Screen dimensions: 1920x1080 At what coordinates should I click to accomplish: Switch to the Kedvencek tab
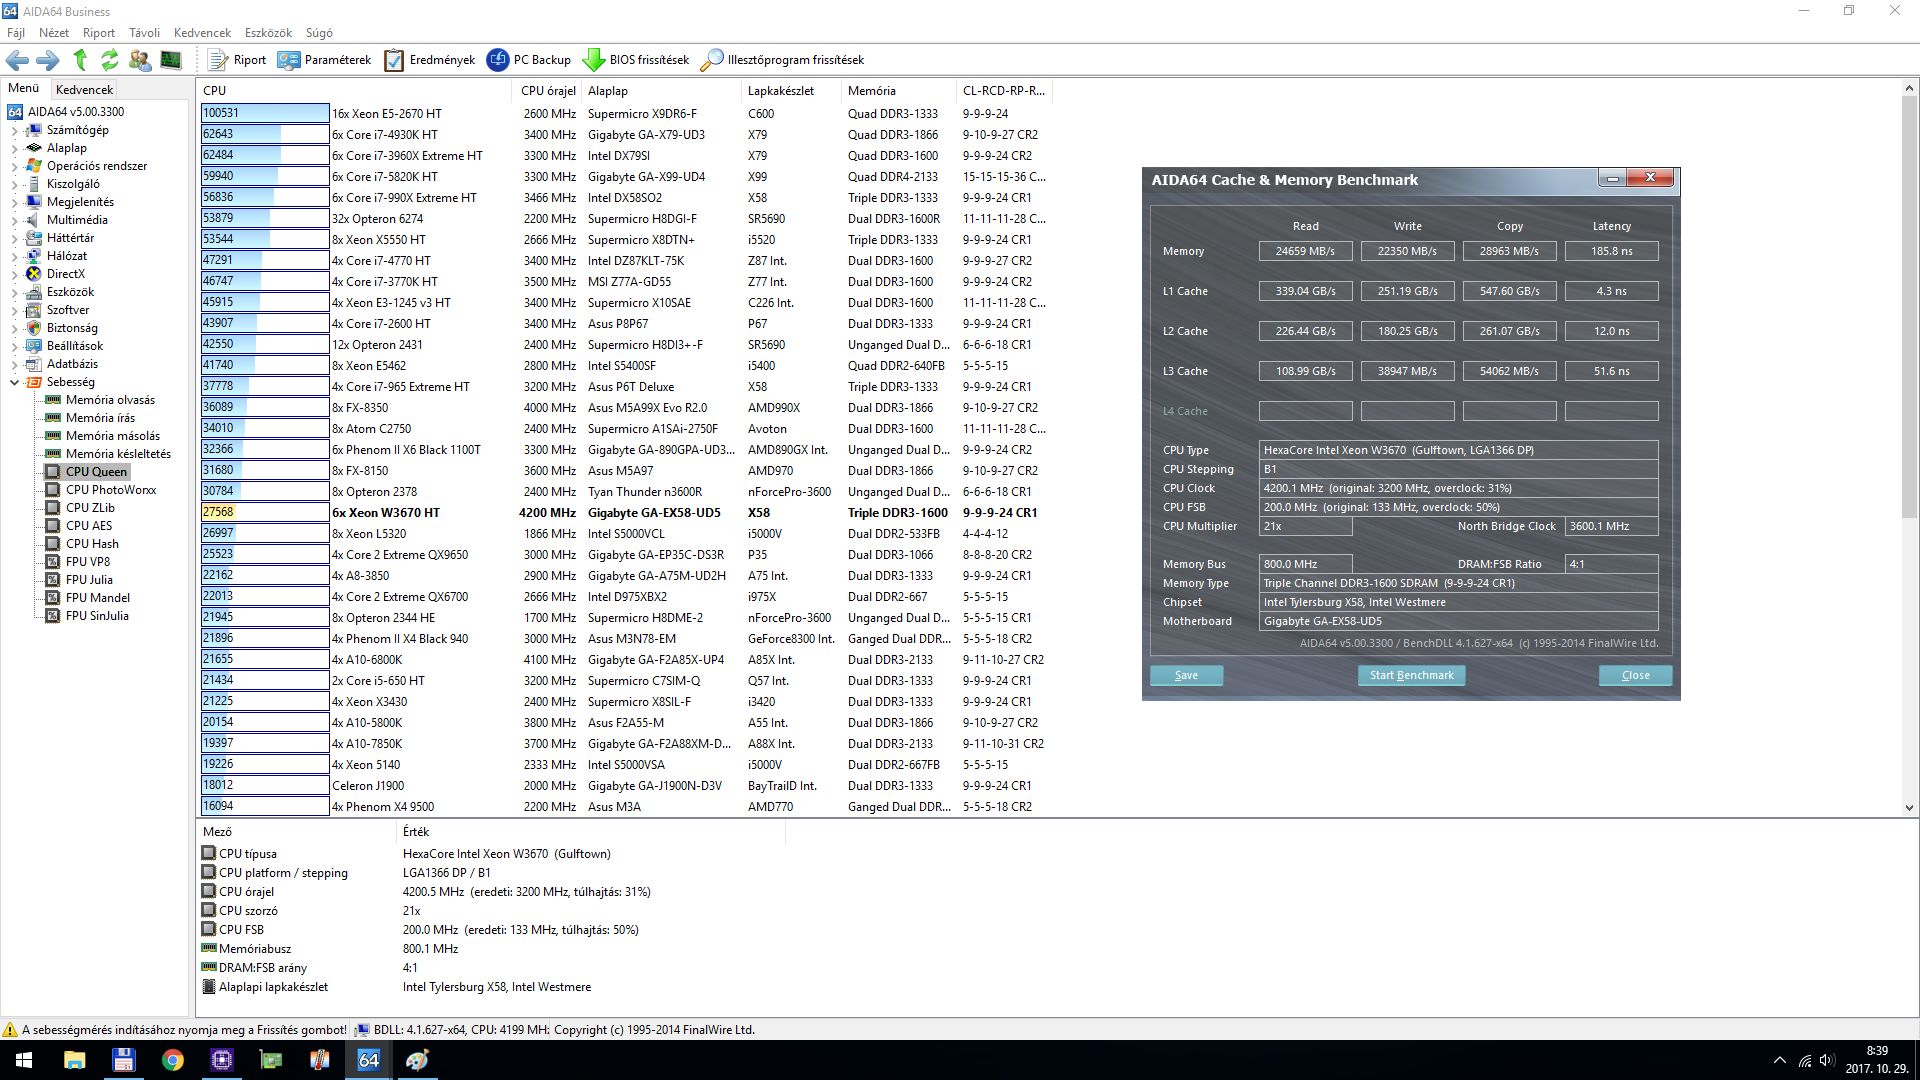[84, 89]
